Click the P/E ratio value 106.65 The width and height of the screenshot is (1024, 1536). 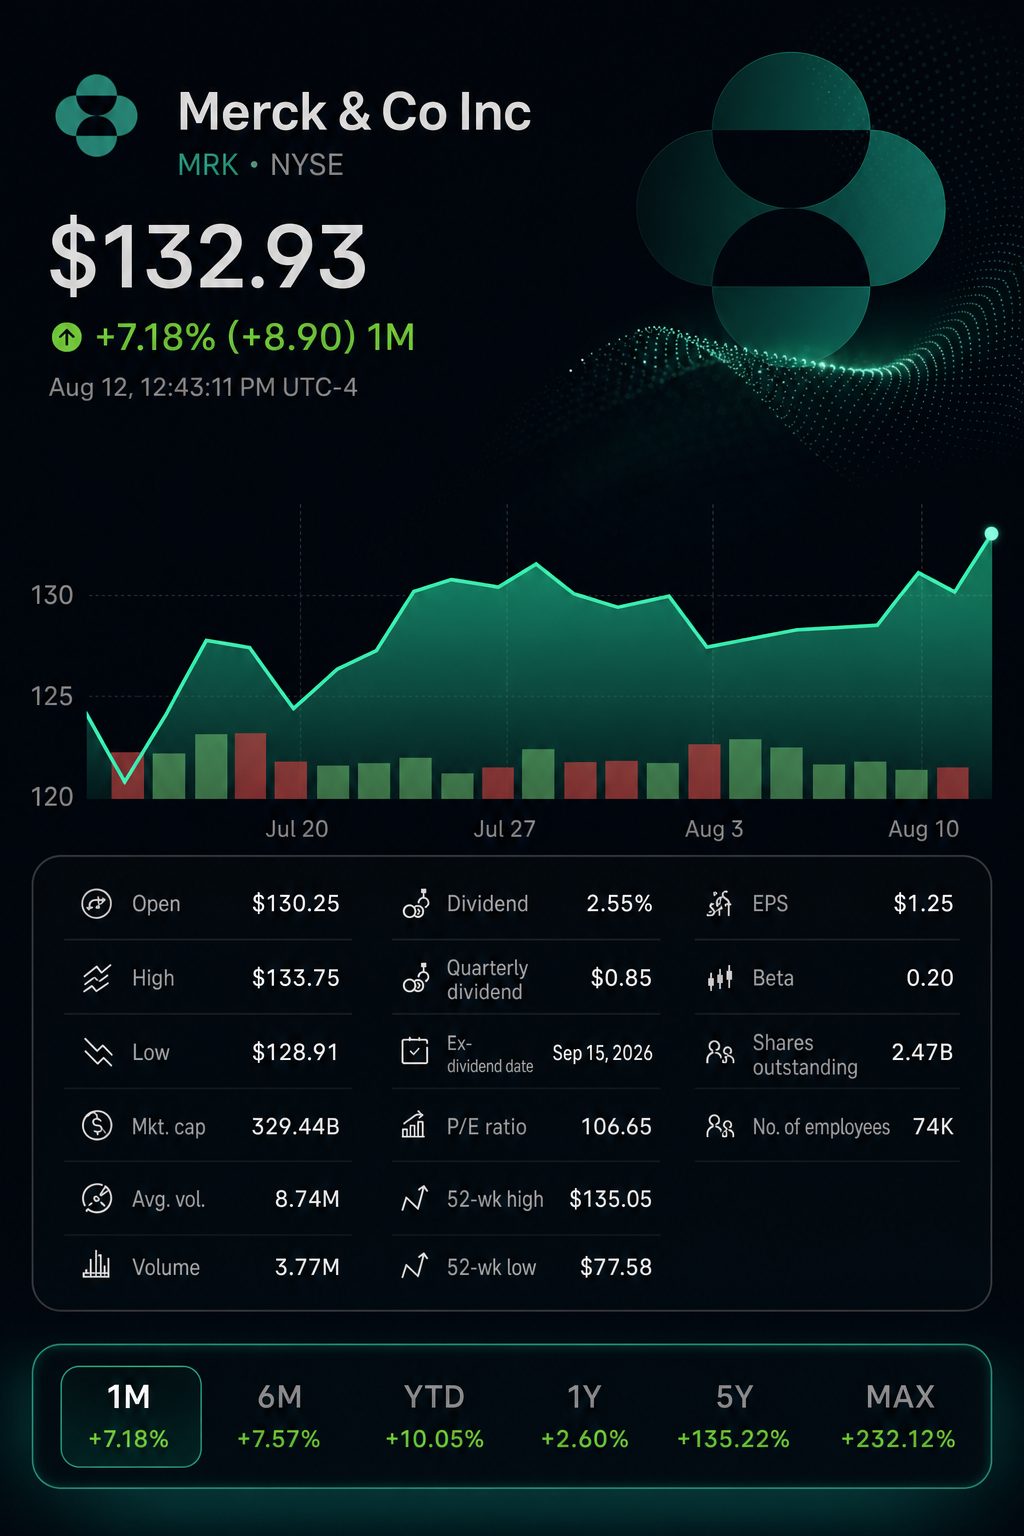(x=616, y=1126)
